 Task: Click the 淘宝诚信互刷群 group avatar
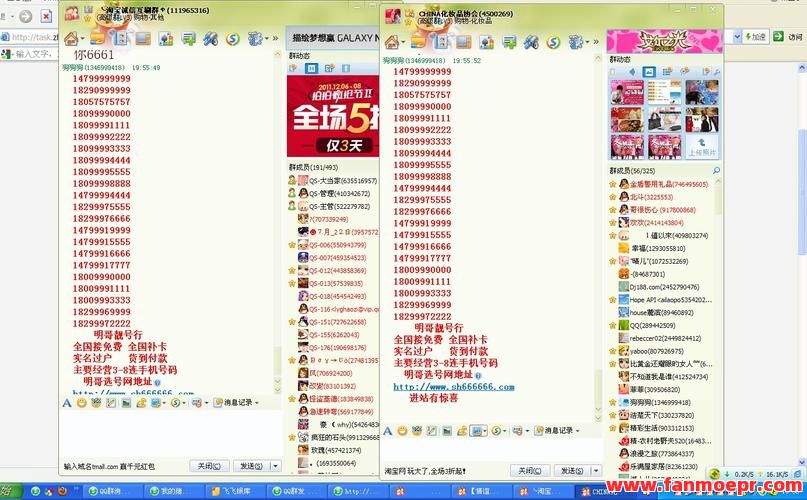click(x=72, y=13)
